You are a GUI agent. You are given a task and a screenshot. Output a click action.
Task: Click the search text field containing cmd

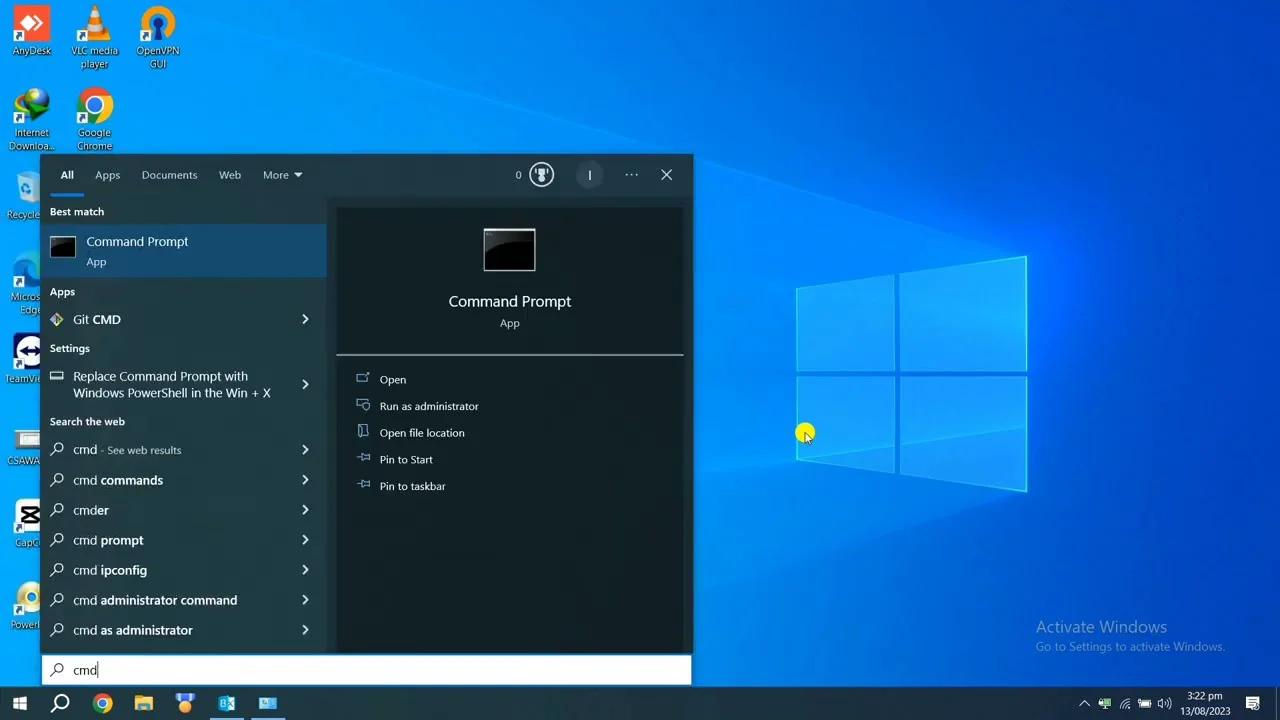click(x=380, y=670)
